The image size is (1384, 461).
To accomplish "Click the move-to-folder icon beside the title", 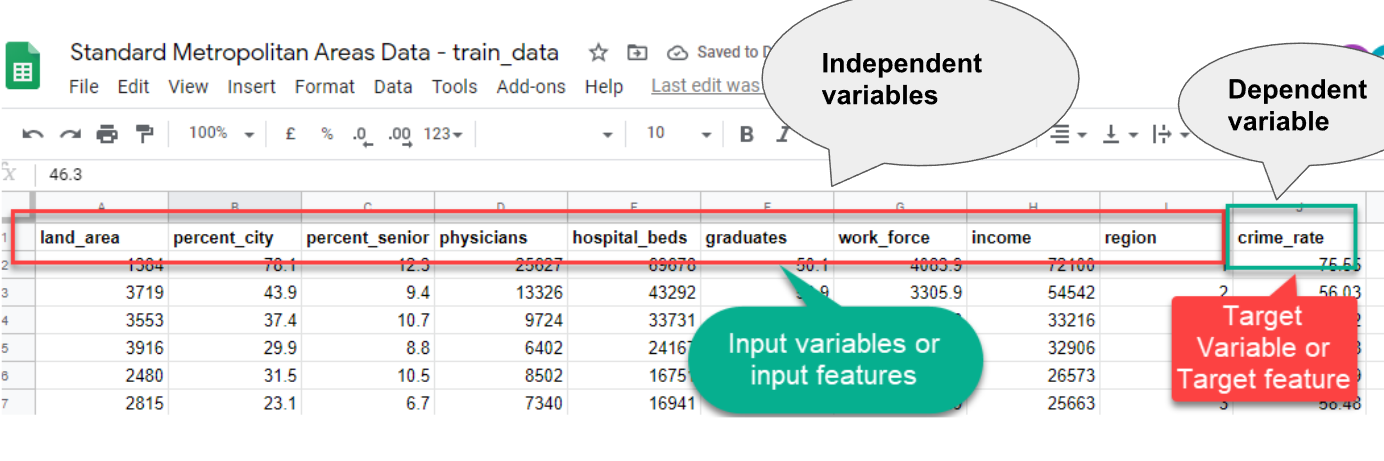I will (x=637, y=52).
